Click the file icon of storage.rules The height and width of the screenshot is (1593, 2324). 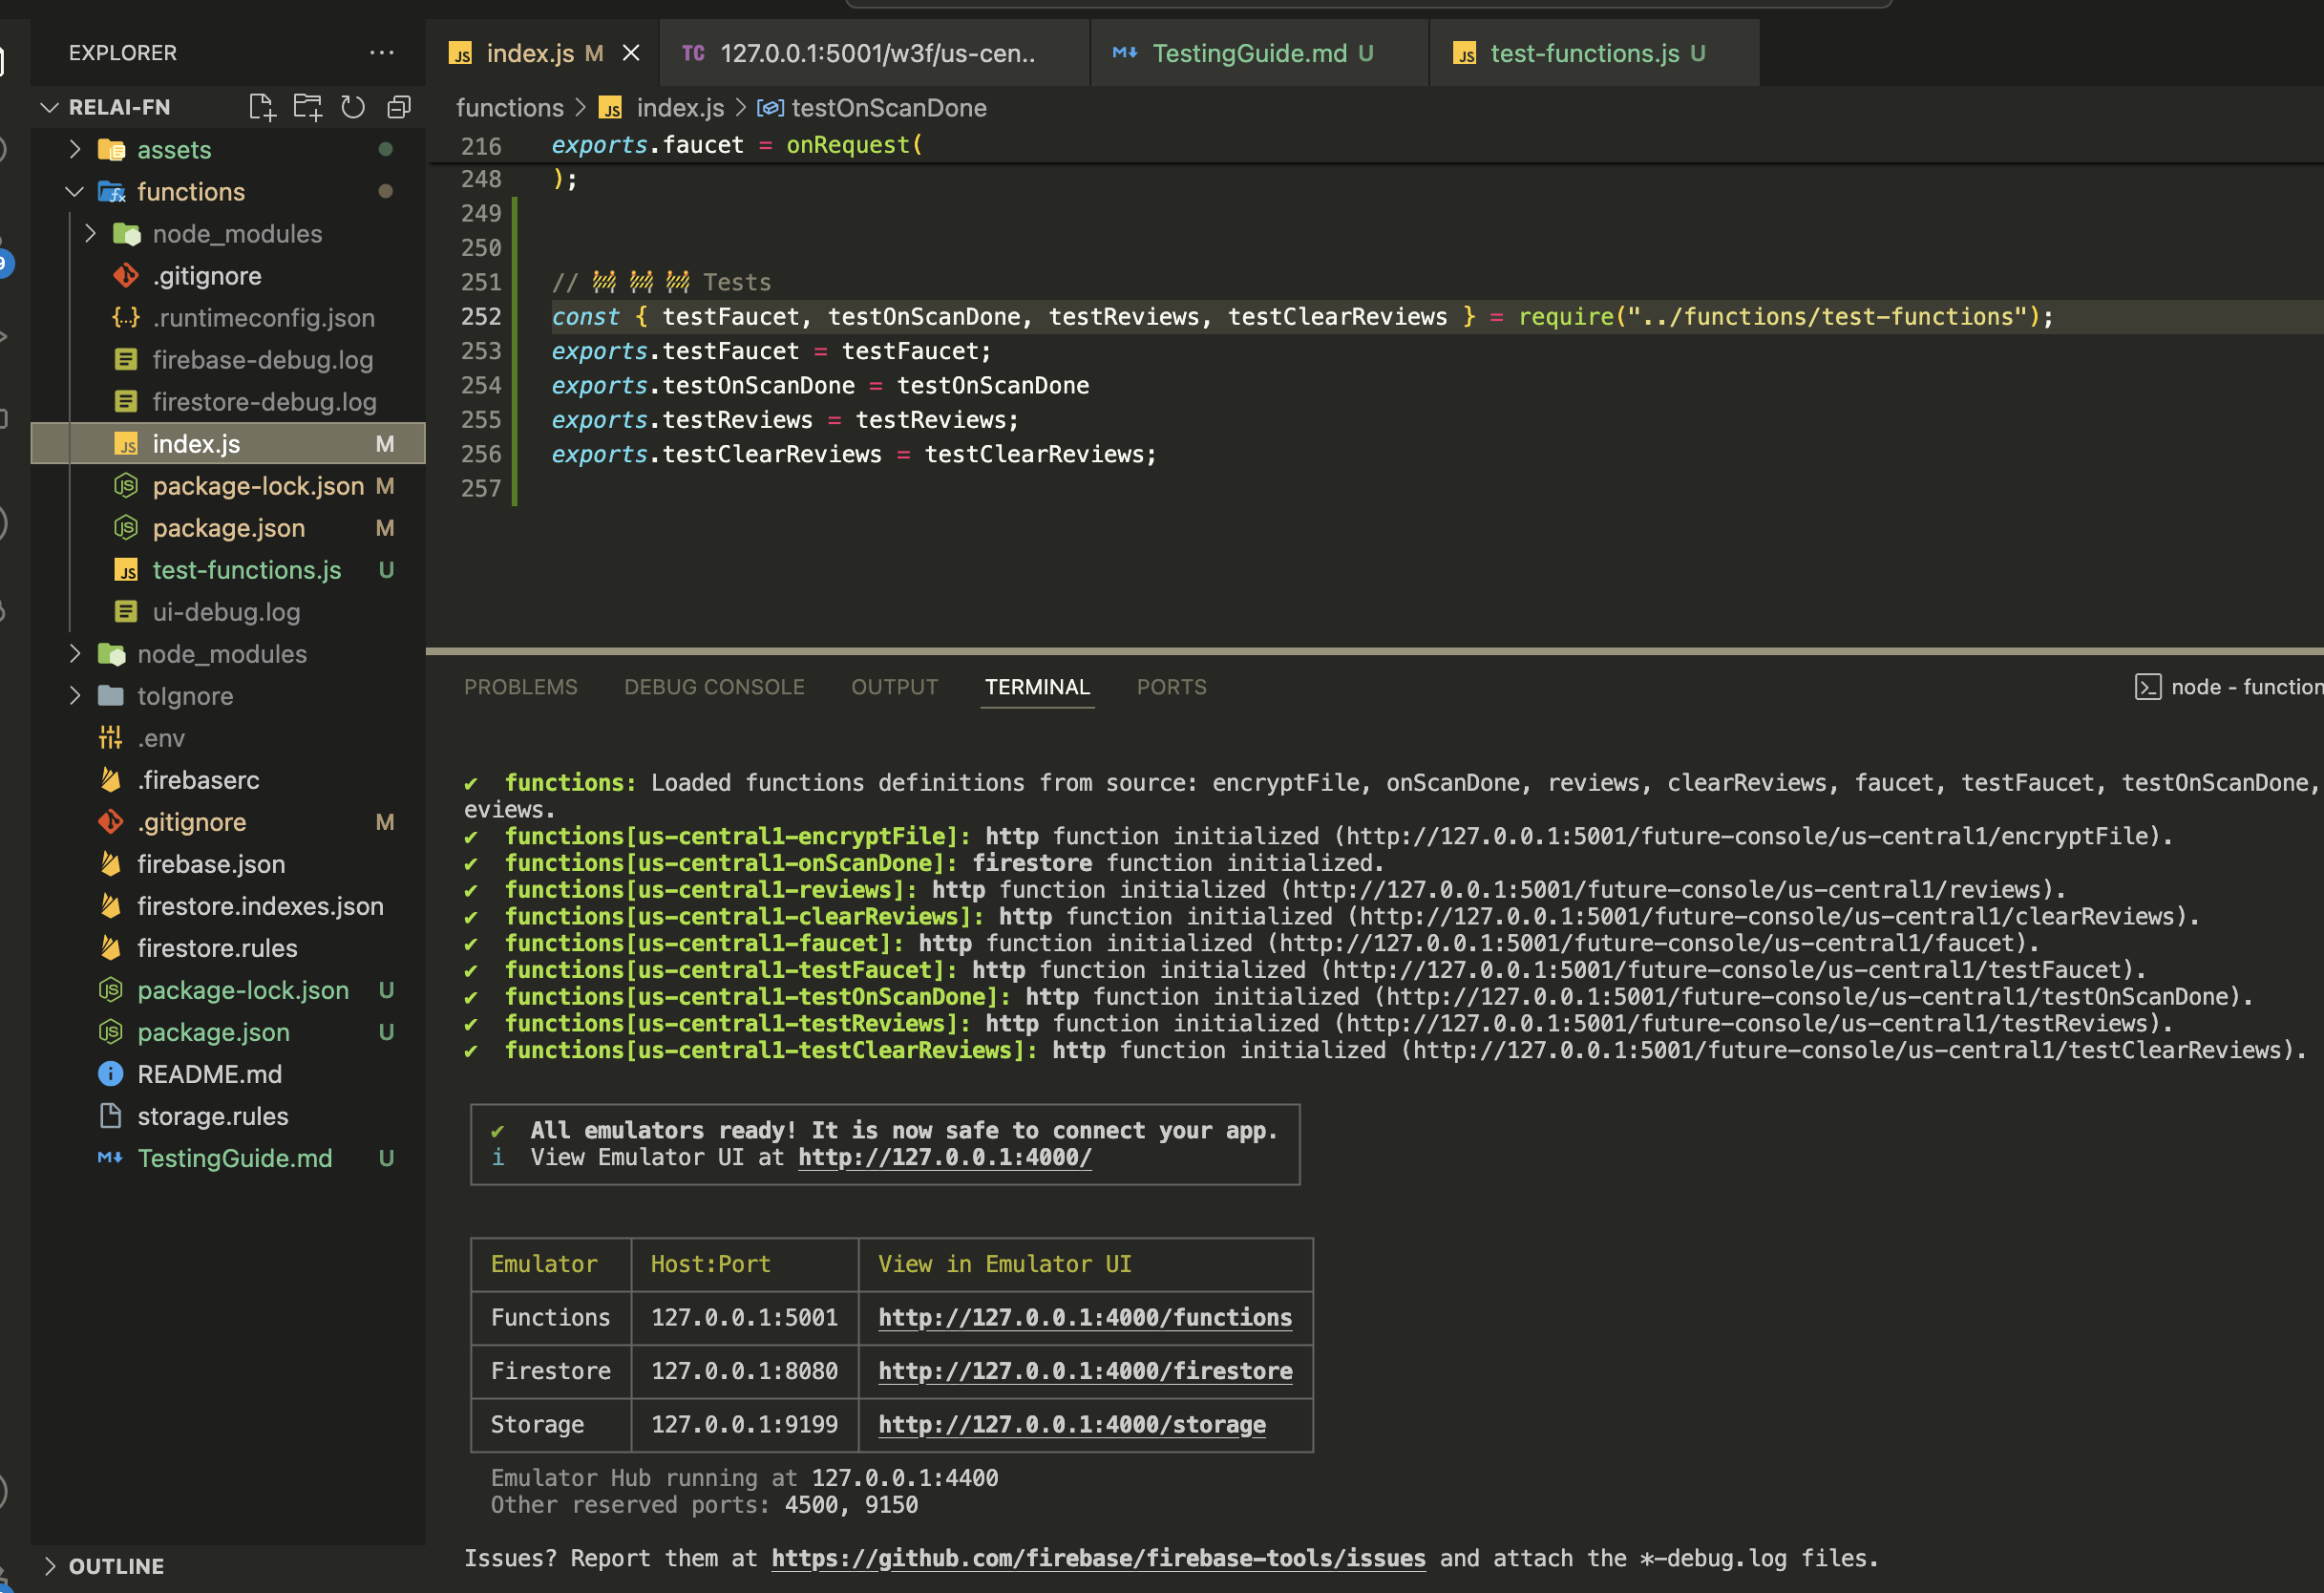(111, 1115)
